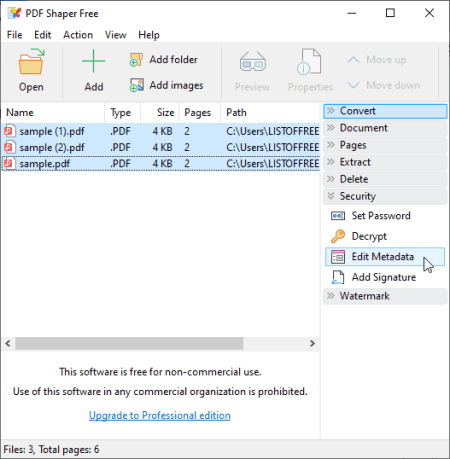The height and width of the screenshot is (459, 450).
Task: Click the Add folder icon
Action: pos(136,60)
